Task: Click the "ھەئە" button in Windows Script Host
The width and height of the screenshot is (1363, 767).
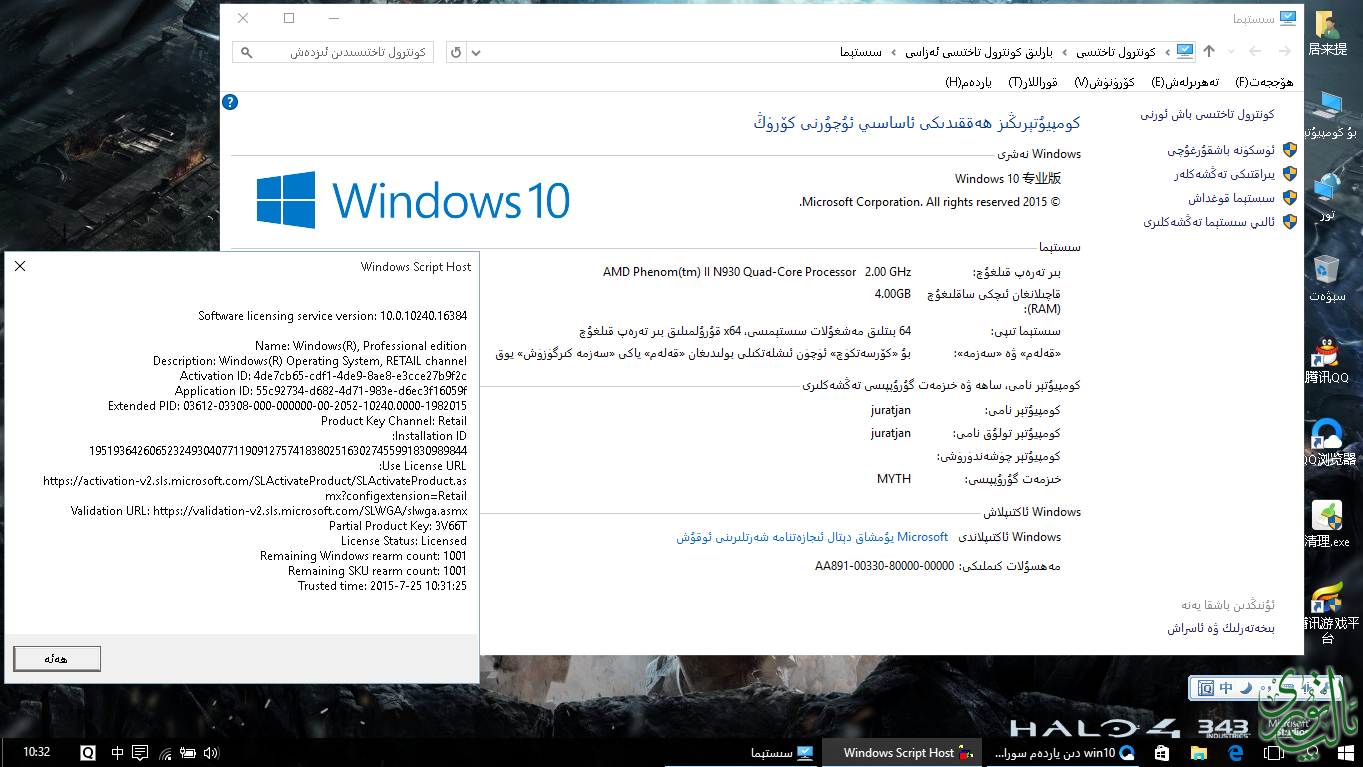Action: coord(57,658)
